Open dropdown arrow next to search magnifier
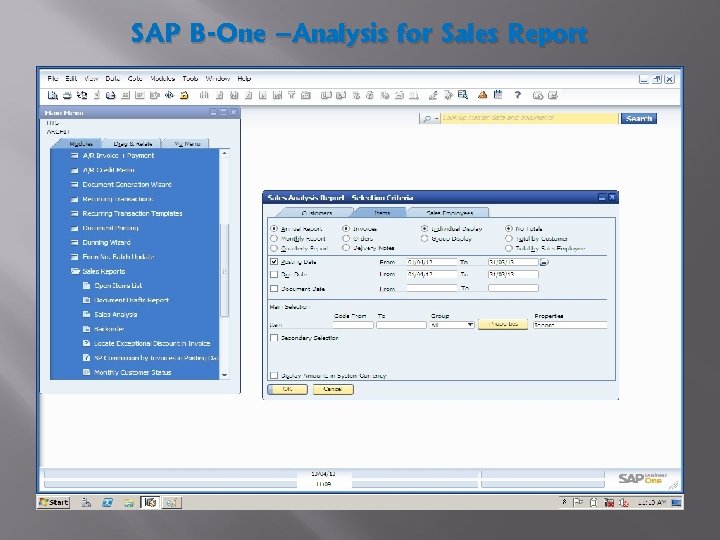 [x=436, y=119]
